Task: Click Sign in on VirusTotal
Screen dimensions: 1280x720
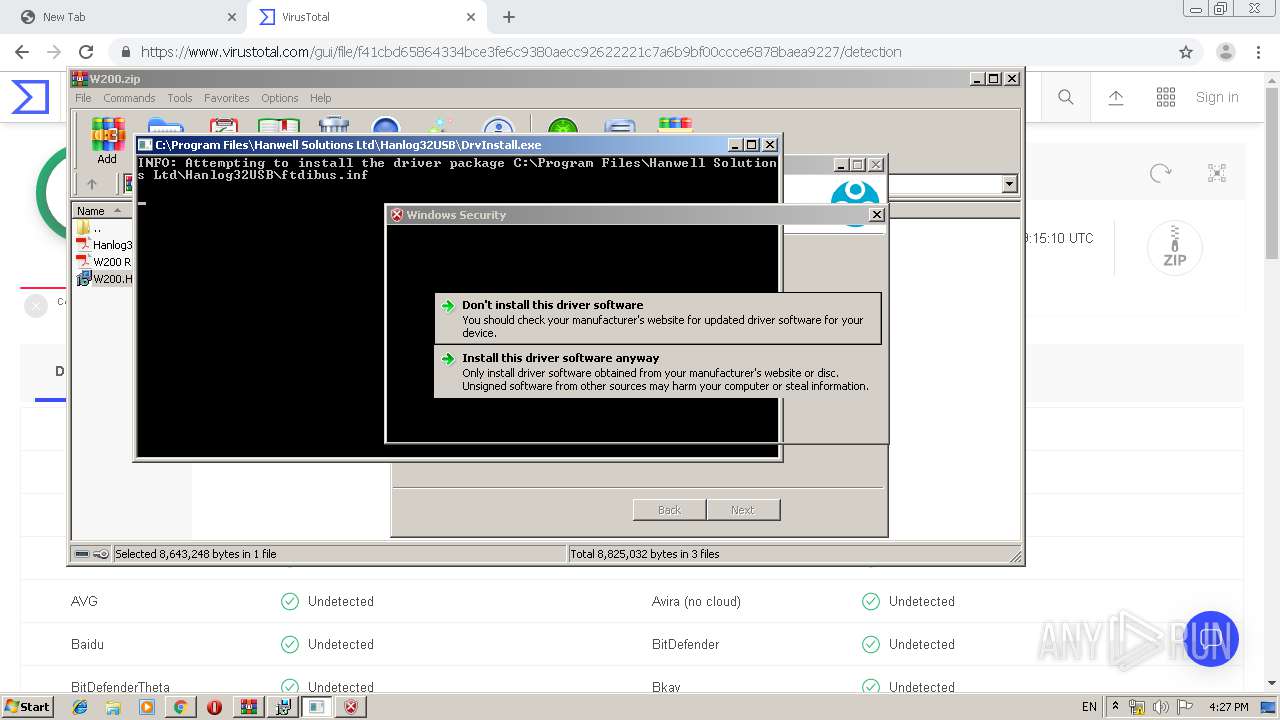Action: pos(1217,97)
